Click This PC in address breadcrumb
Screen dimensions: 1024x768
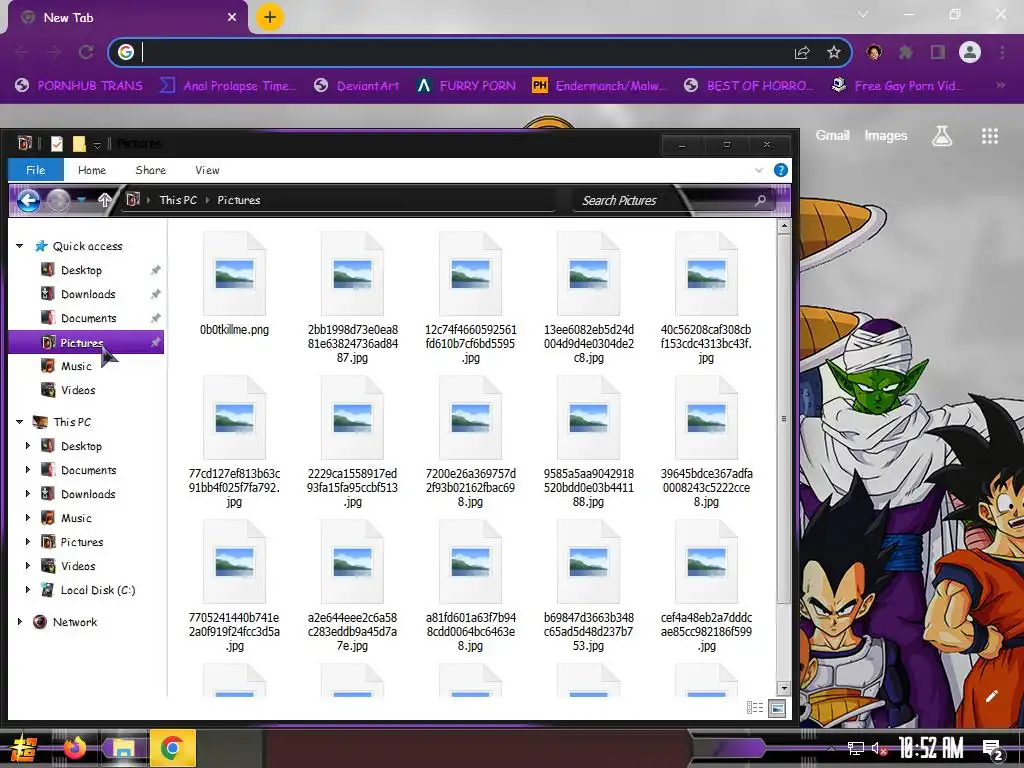[x=178, y=200]
